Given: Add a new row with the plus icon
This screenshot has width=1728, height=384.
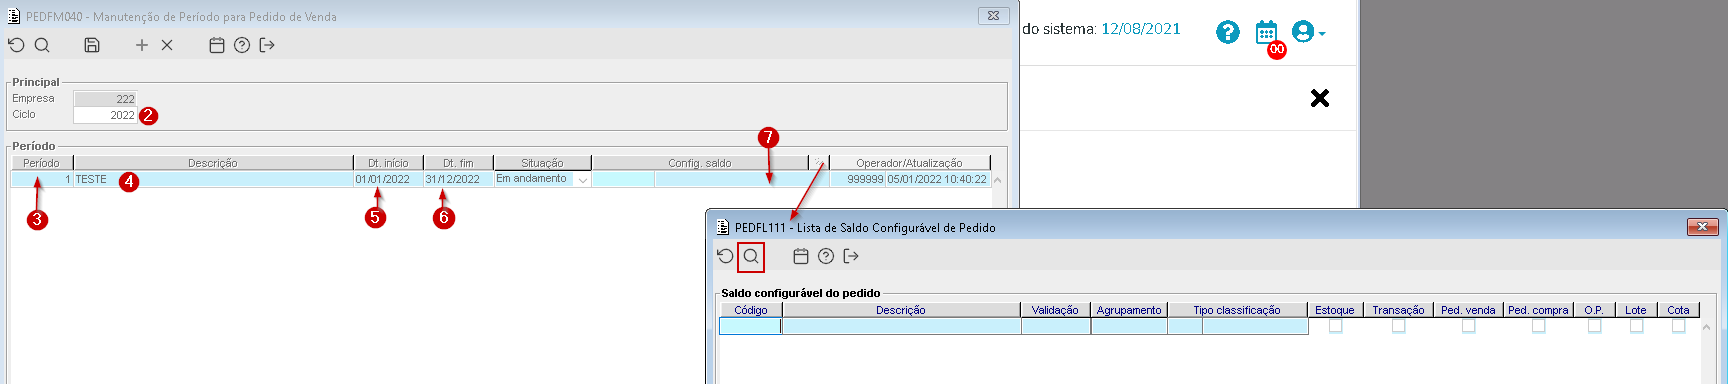Looking at the screenshot, I should tap(142, 45).
